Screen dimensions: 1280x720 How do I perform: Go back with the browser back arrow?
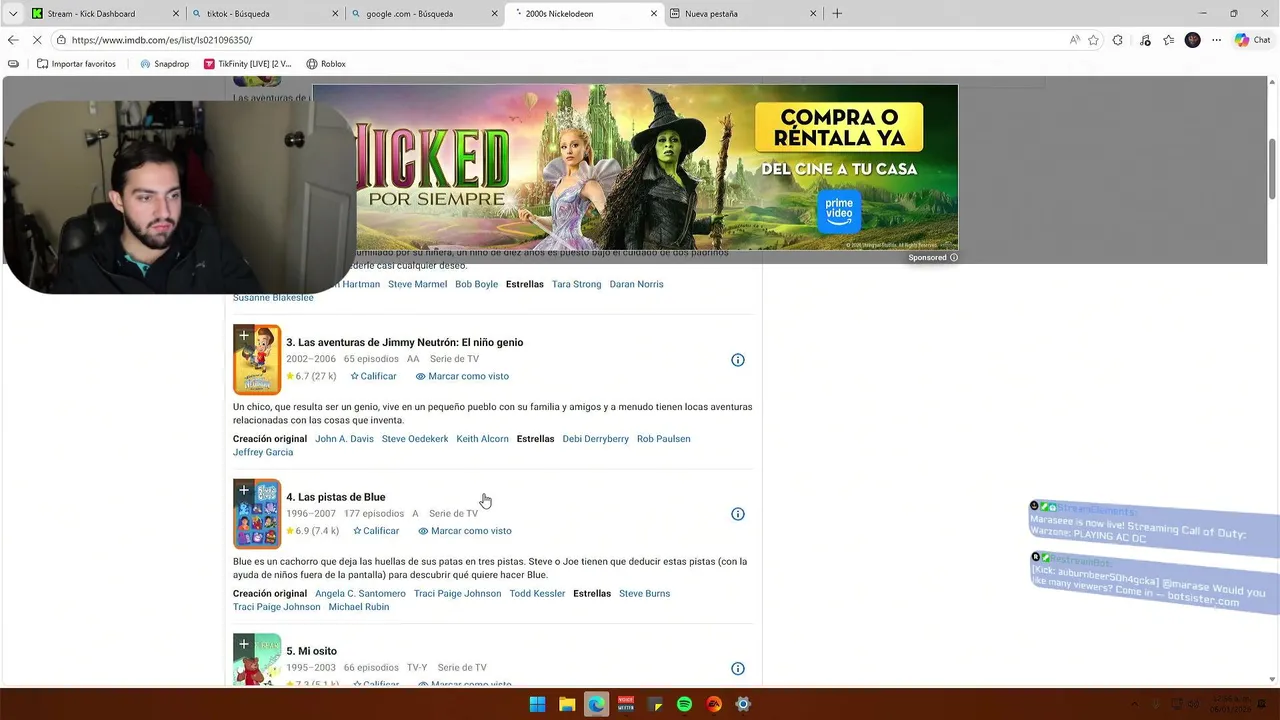[12, 40]
